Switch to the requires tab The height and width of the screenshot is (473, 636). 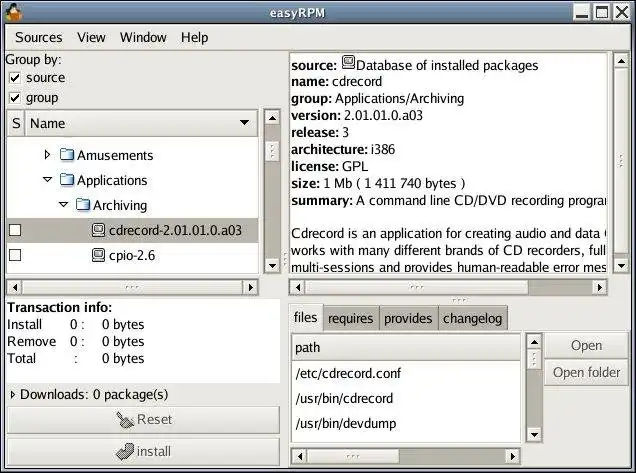(x=350, y=318)
